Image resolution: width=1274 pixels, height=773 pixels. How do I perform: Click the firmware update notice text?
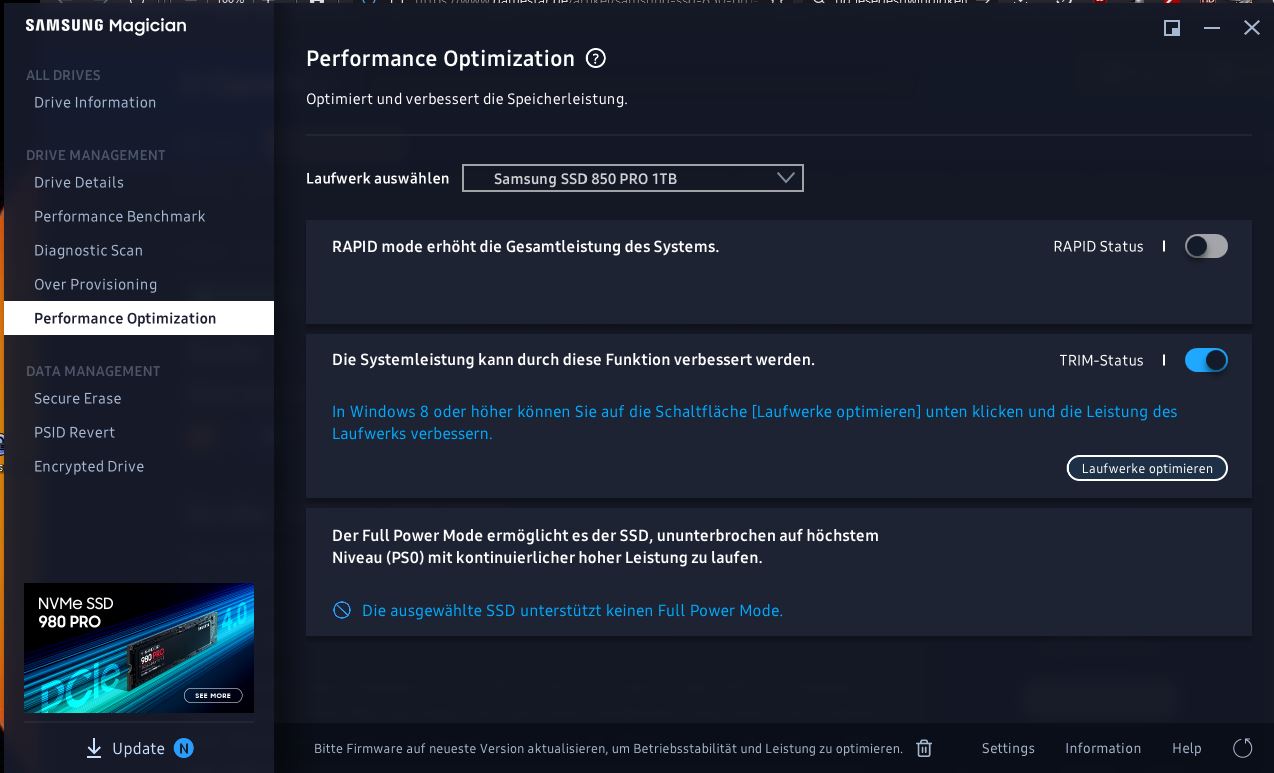point(608,748)
